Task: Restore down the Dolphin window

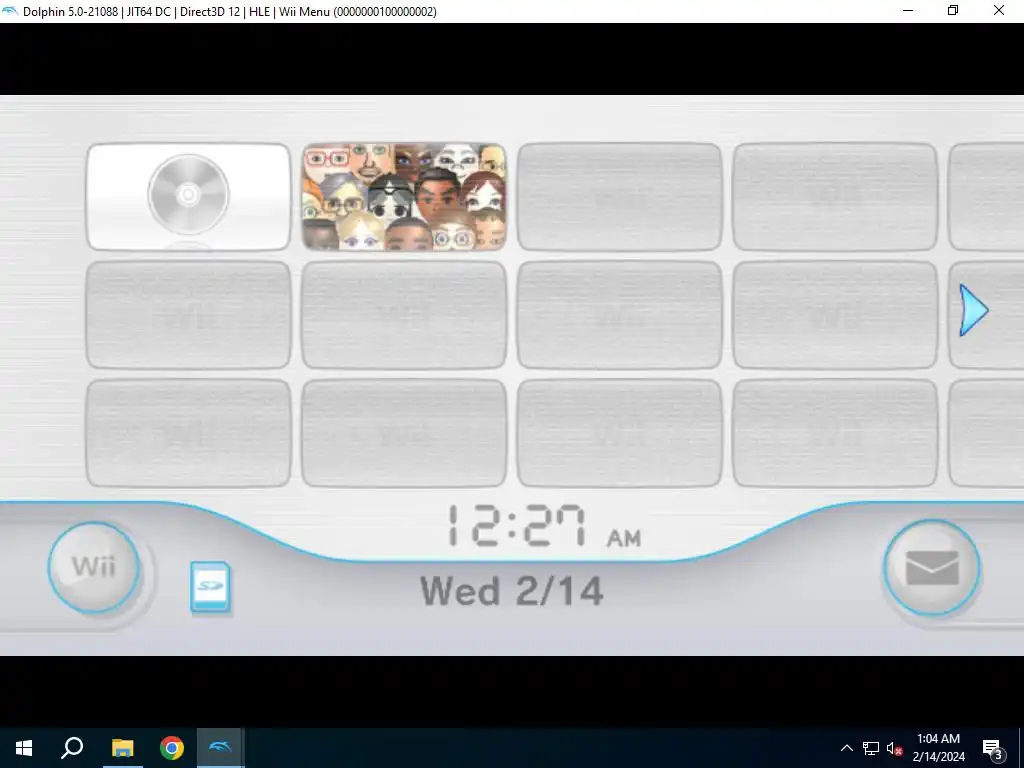Action: (x=953, y=10)
